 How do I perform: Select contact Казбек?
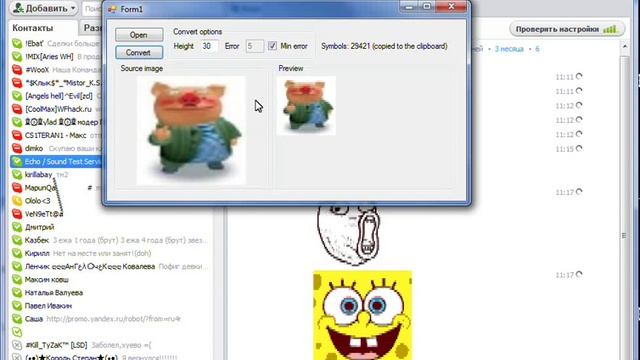37,240
